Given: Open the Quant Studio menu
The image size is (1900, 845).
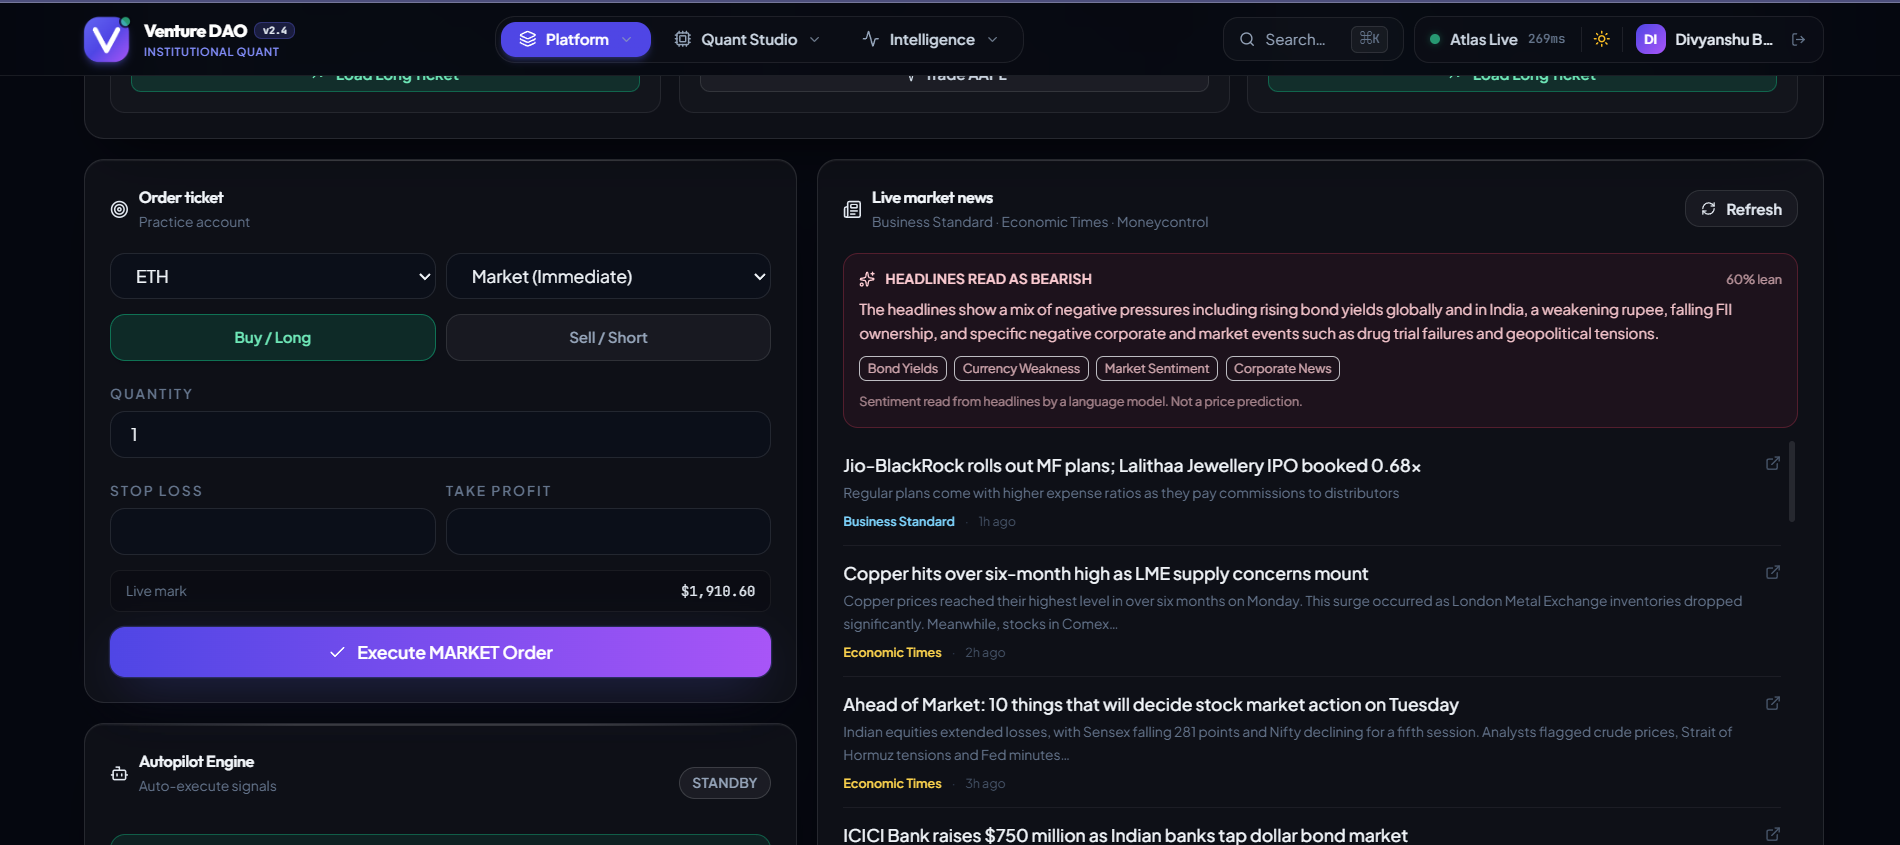Looking at the screenshot, I should coord(747,39).
